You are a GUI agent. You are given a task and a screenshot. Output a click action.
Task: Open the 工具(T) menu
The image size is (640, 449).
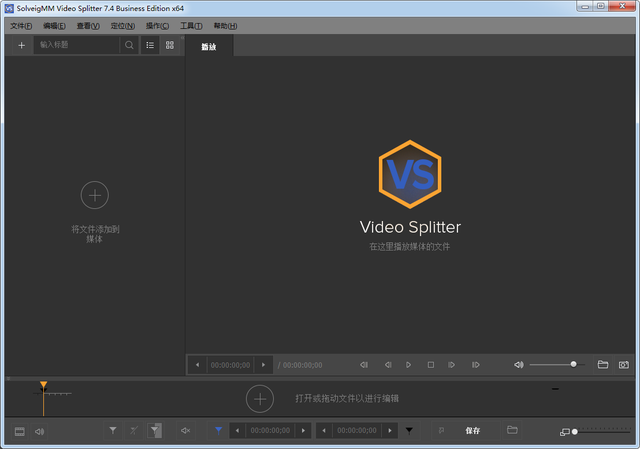[191, 26]
